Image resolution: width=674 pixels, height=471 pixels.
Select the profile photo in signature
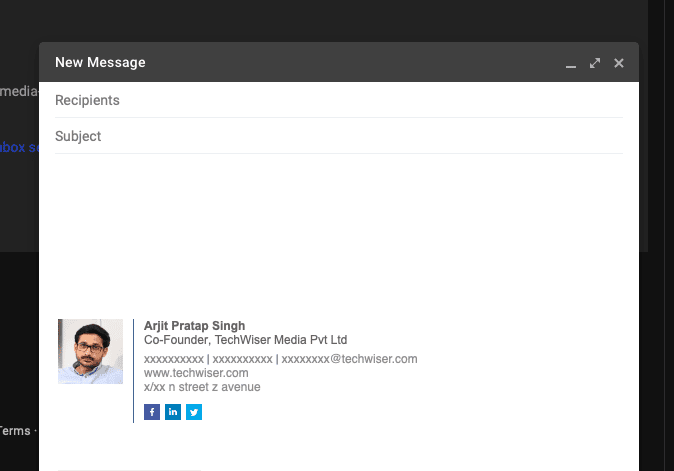(90, 351)
